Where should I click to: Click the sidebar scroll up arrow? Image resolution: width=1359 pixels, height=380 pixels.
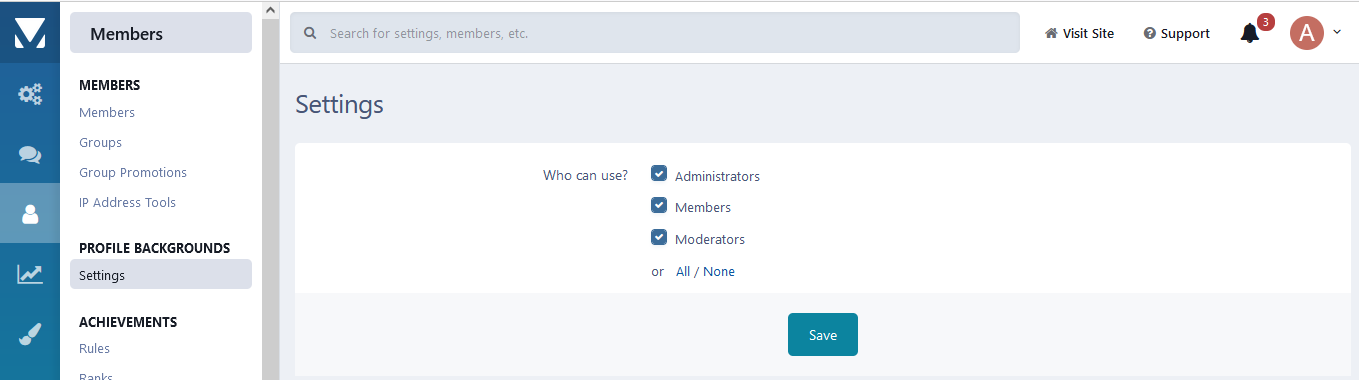click(270, 8)
